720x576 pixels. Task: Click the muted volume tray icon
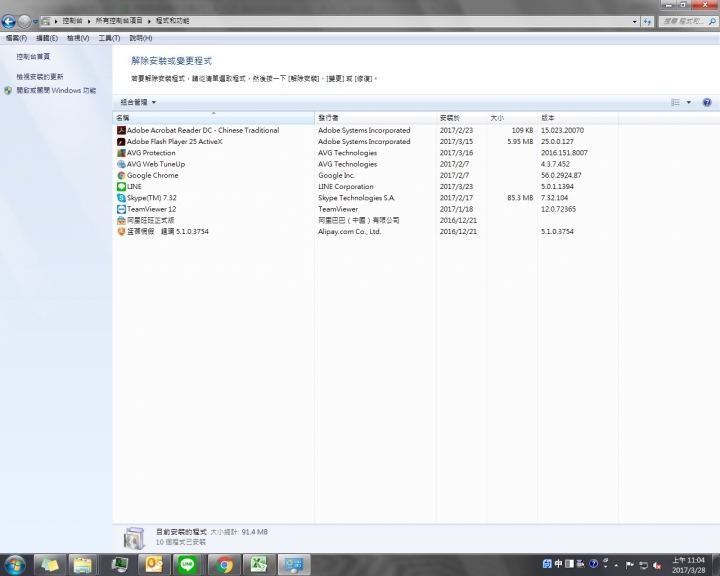click(x=657, y=565)
